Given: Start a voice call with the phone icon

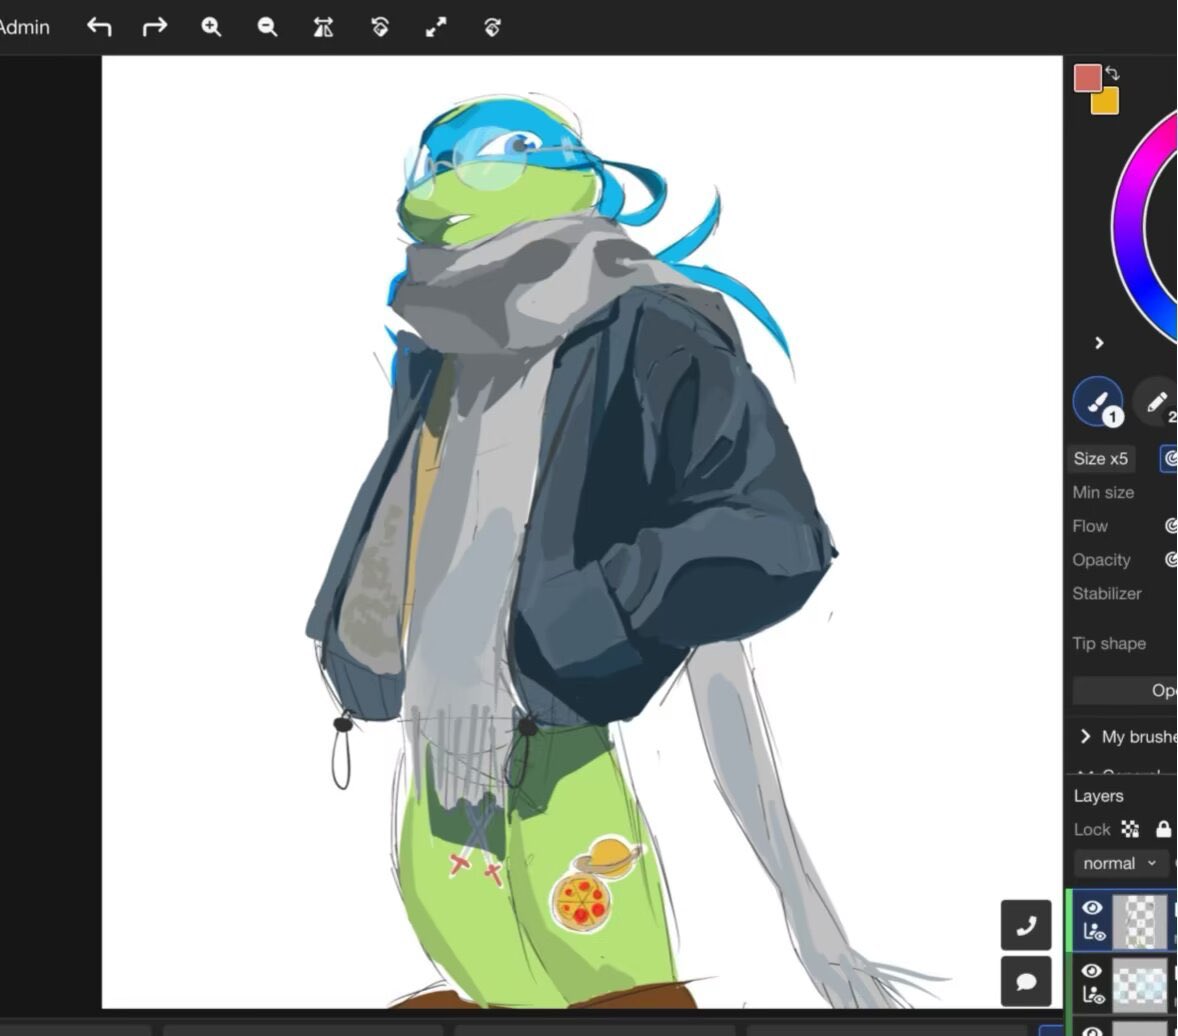Looking at the screenshot, I should tap(1026, 925).
